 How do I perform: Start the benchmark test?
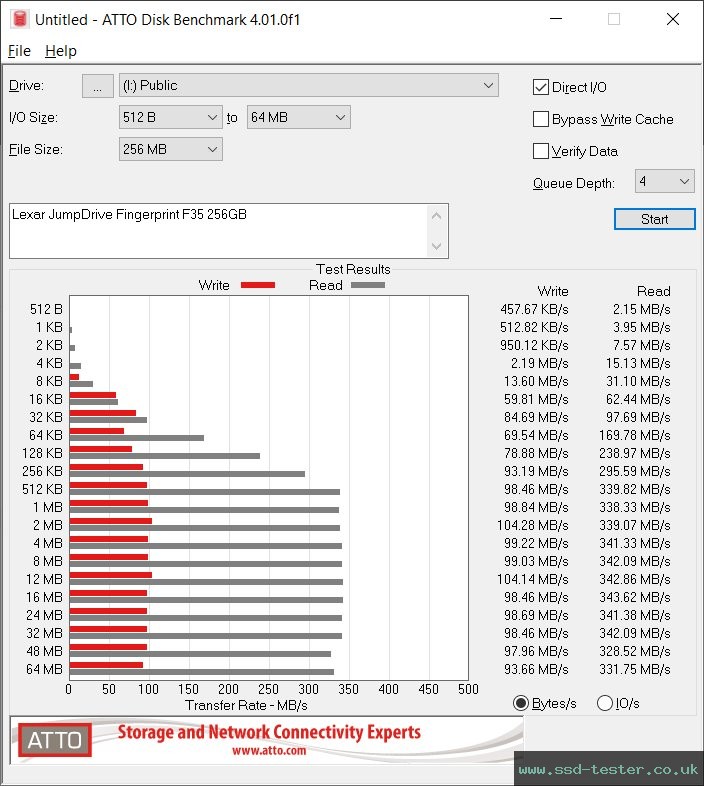[x=654, y=219]
